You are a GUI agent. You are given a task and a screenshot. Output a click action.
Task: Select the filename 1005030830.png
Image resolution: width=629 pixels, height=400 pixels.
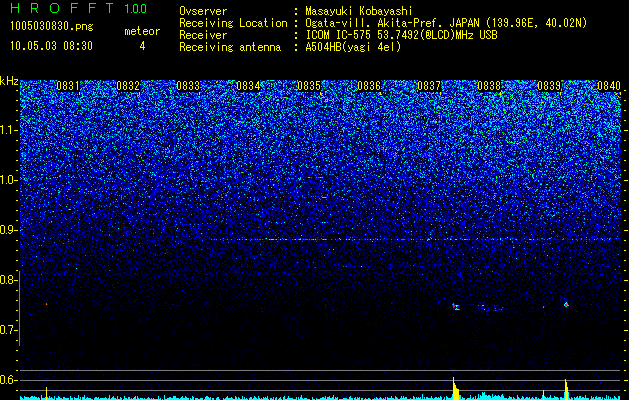click(52, 26)
